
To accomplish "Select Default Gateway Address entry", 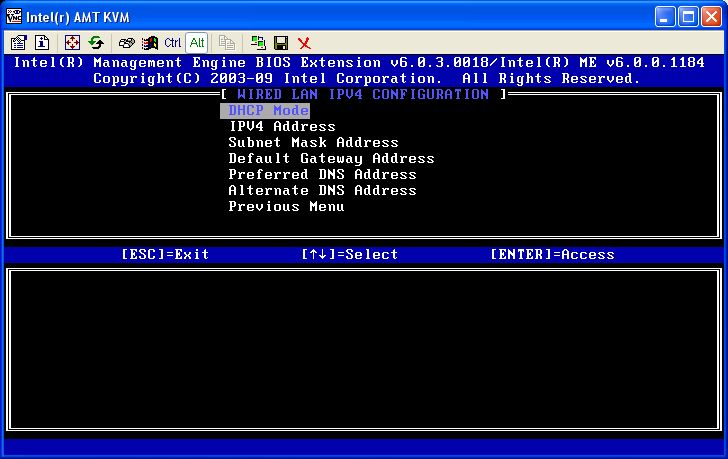I will [x=331, y=159].
